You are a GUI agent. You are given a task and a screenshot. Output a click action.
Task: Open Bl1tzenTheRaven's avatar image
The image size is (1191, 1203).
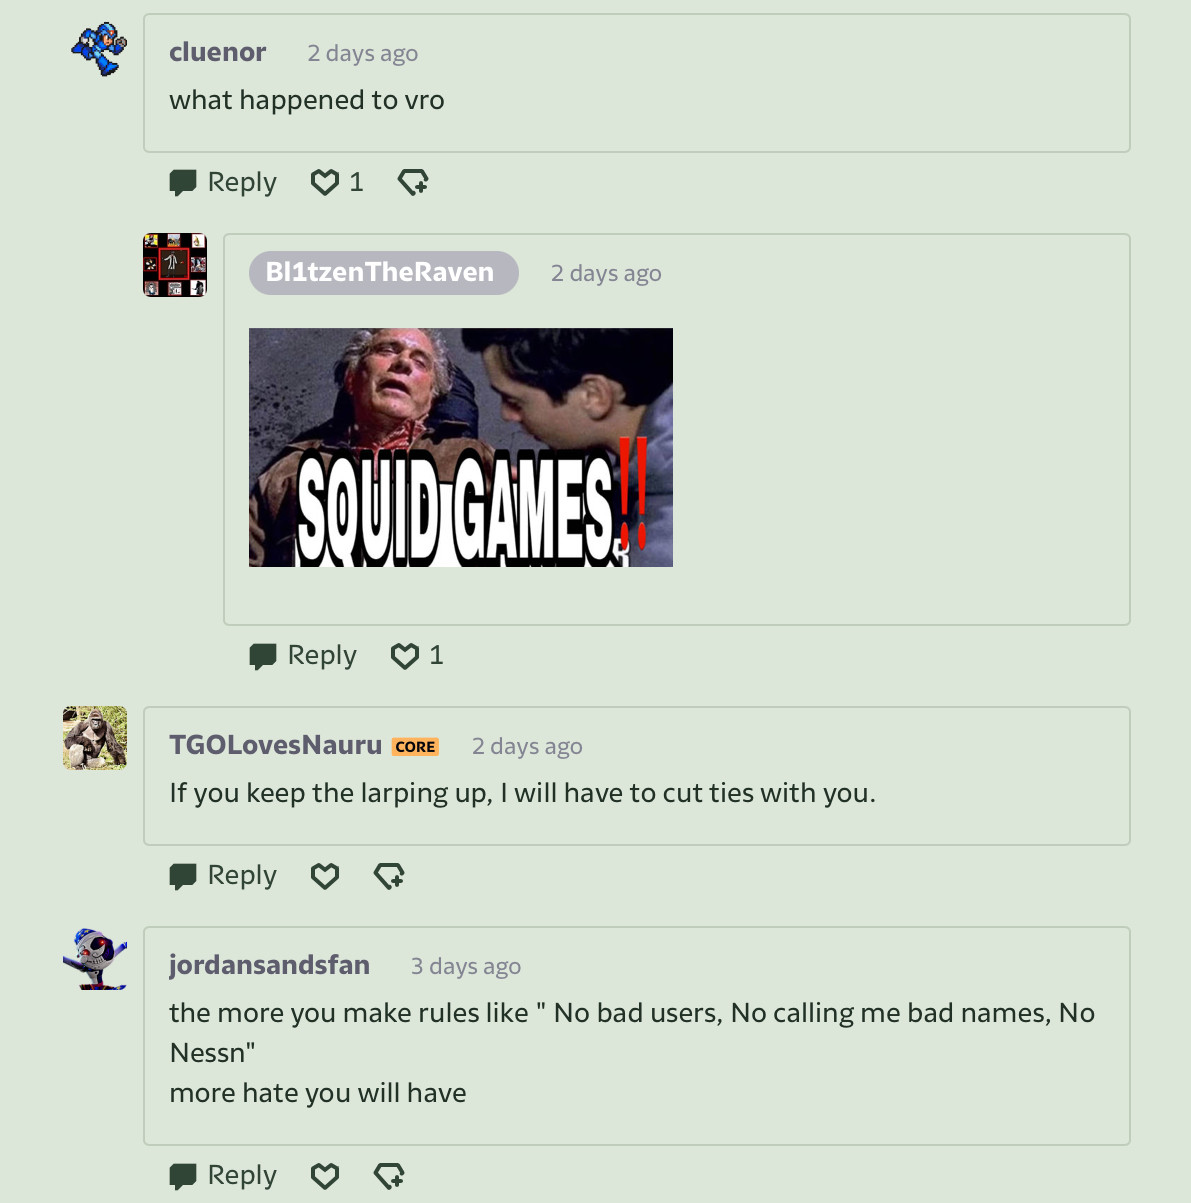point(175,265)
